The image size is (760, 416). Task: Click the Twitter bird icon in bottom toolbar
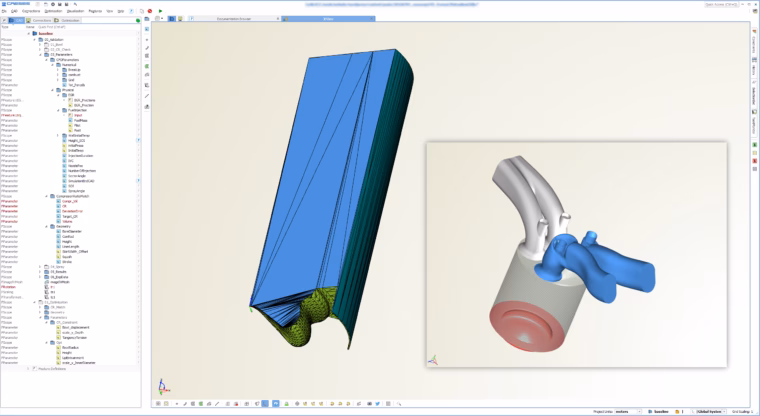pyautogui.click(x=378, y=403)
